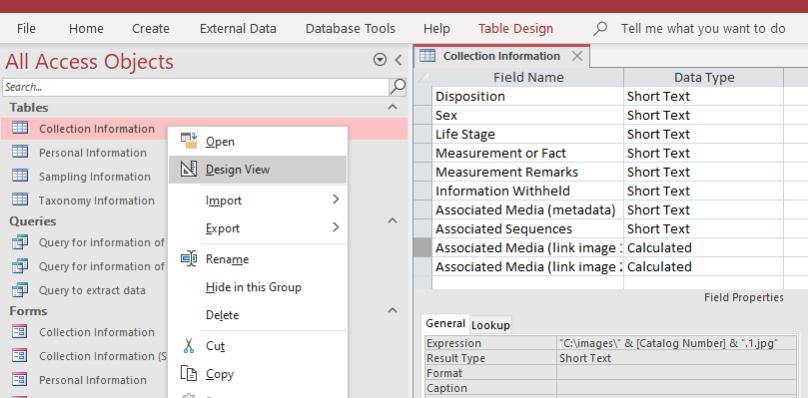Screen dimensions: 808x398
Task: Click the navigation pane Search box
Action: click(x=196, y=87)
